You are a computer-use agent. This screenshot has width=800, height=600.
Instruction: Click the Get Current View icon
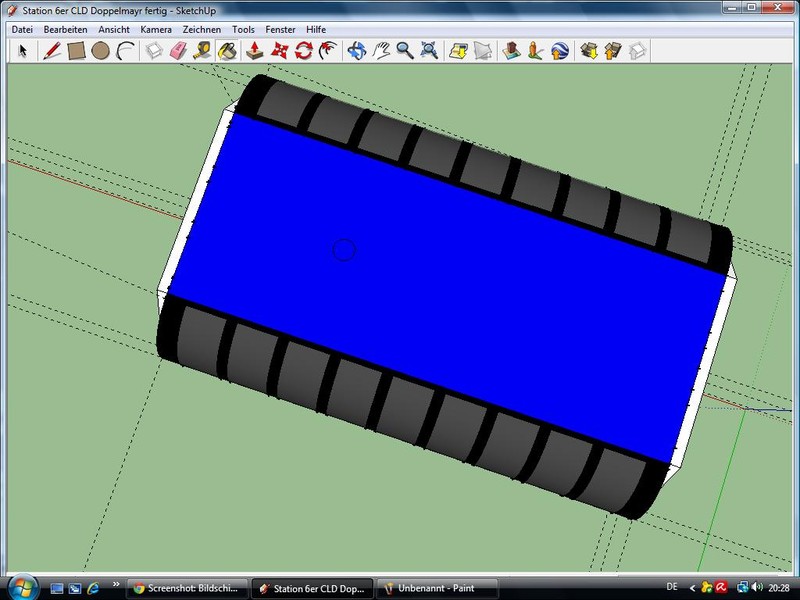click(458, 51)
